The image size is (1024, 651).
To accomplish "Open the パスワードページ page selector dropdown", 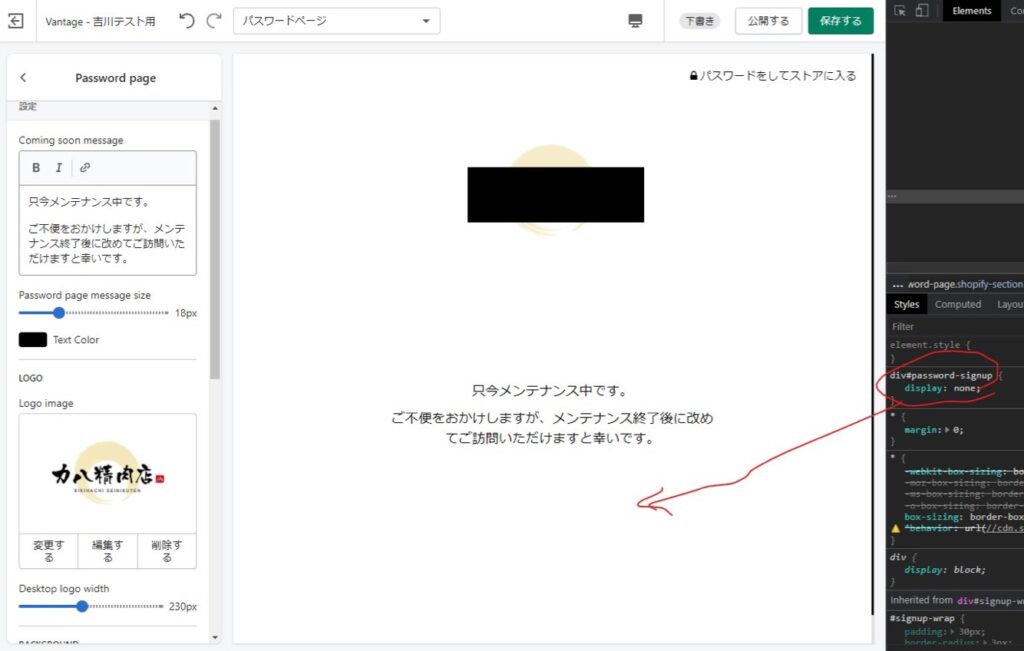I will 336,21.
